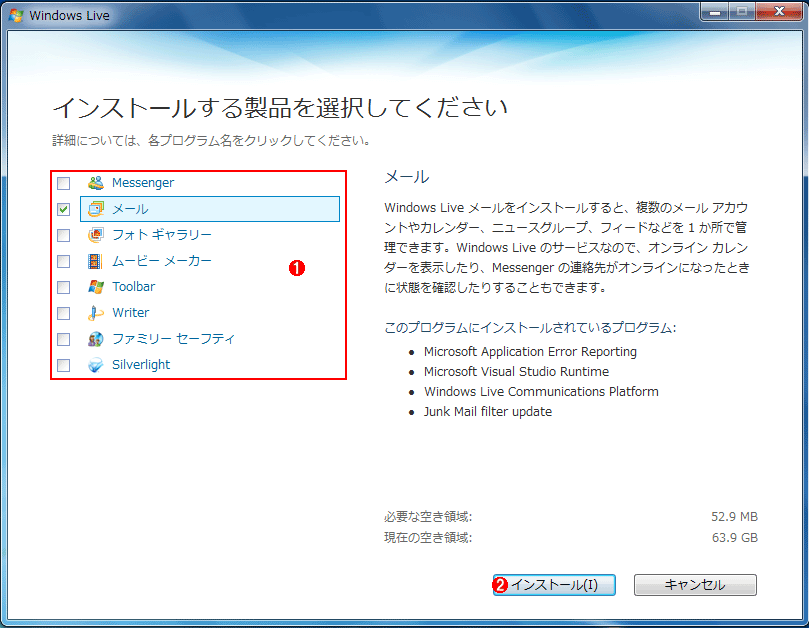Click the ムービー メーカー filmstrip icon

coord(95,261)
